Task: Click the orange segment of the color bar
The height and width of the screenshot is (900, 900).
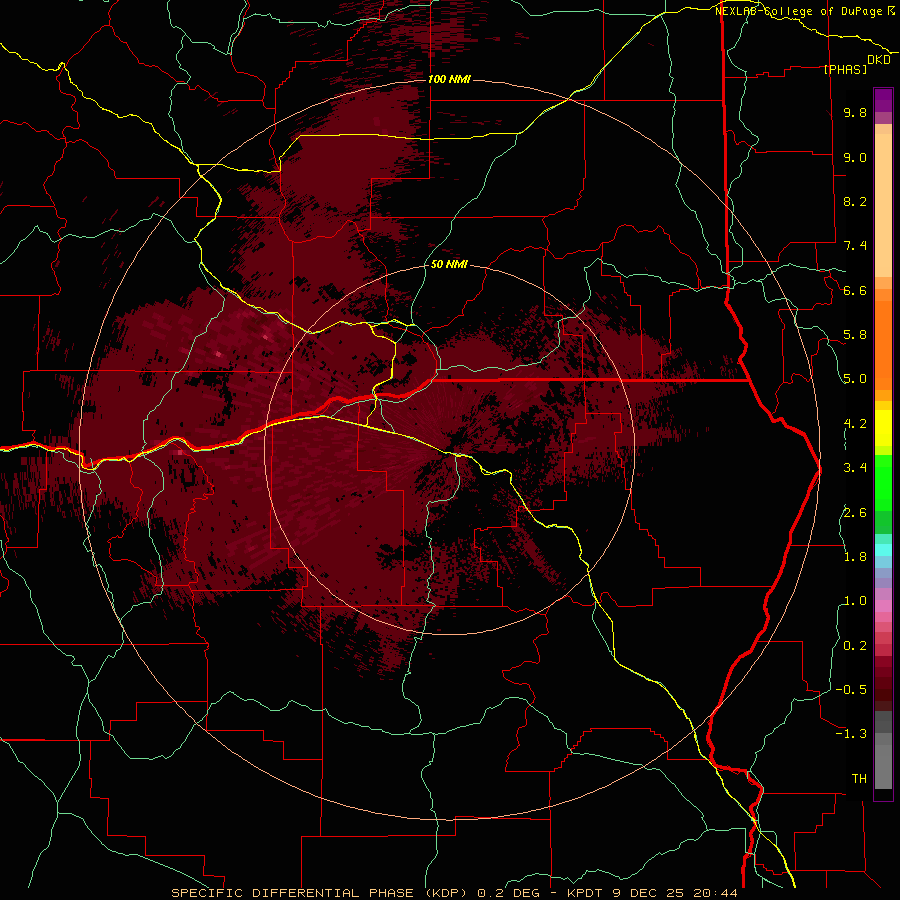Action: [x=883, y=344]
